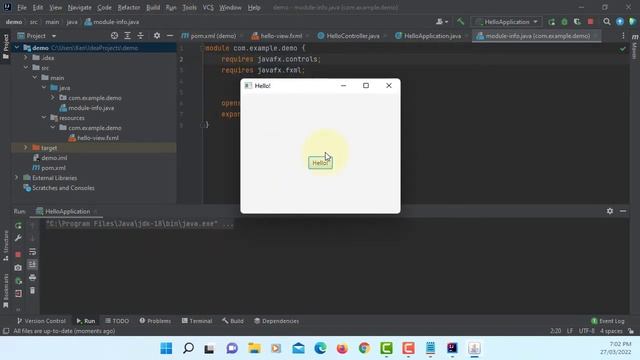Clear console with trash icon
Image resolution: width=640 pixels, height=360 pixels.
33,291
